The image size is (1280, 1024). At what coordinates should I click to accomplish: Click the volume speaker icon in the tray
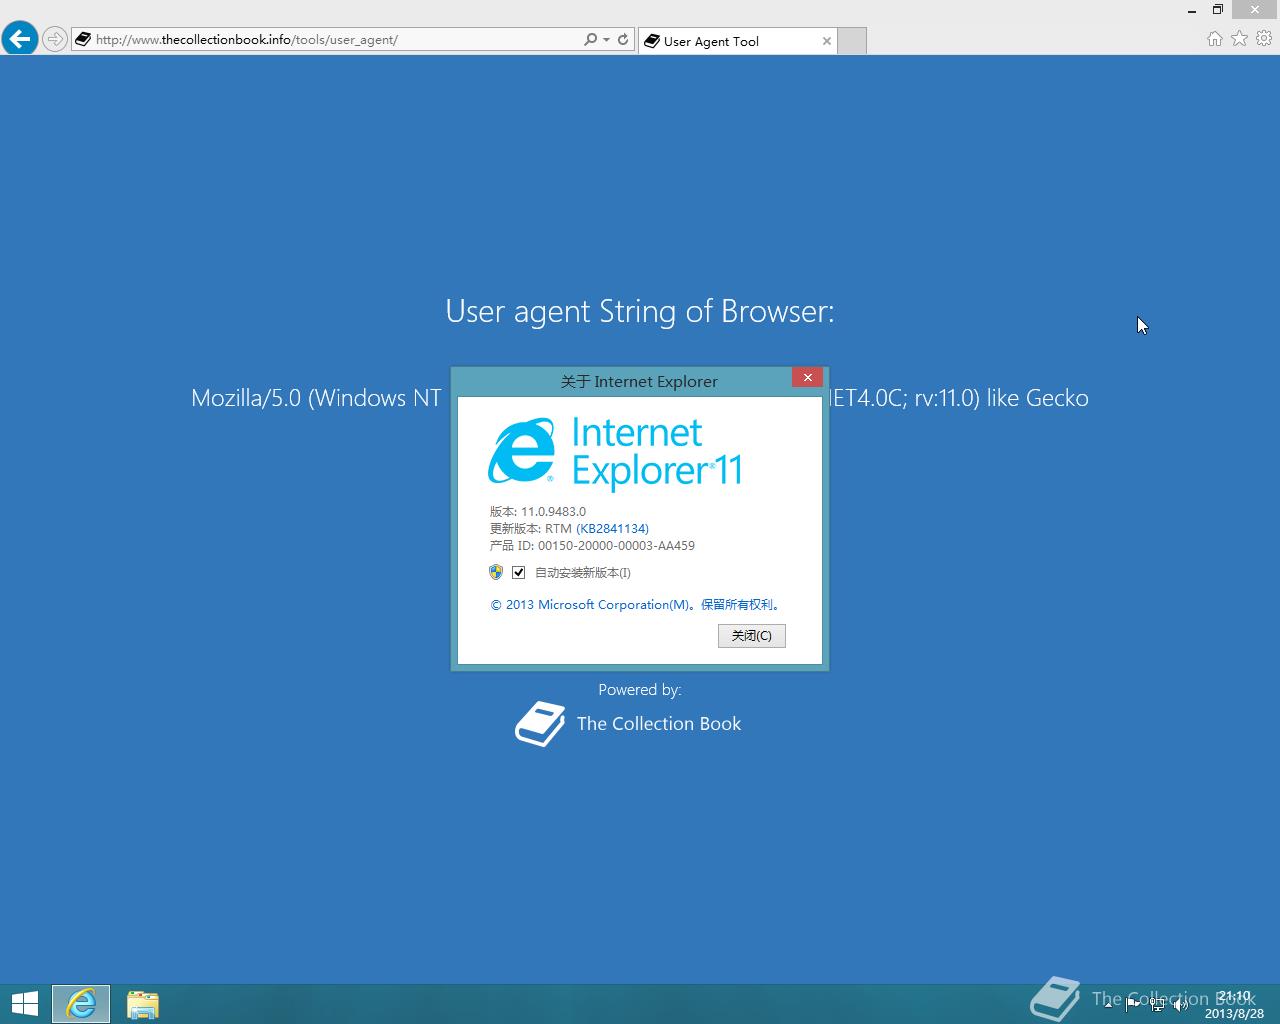tap(1181, 1005)
